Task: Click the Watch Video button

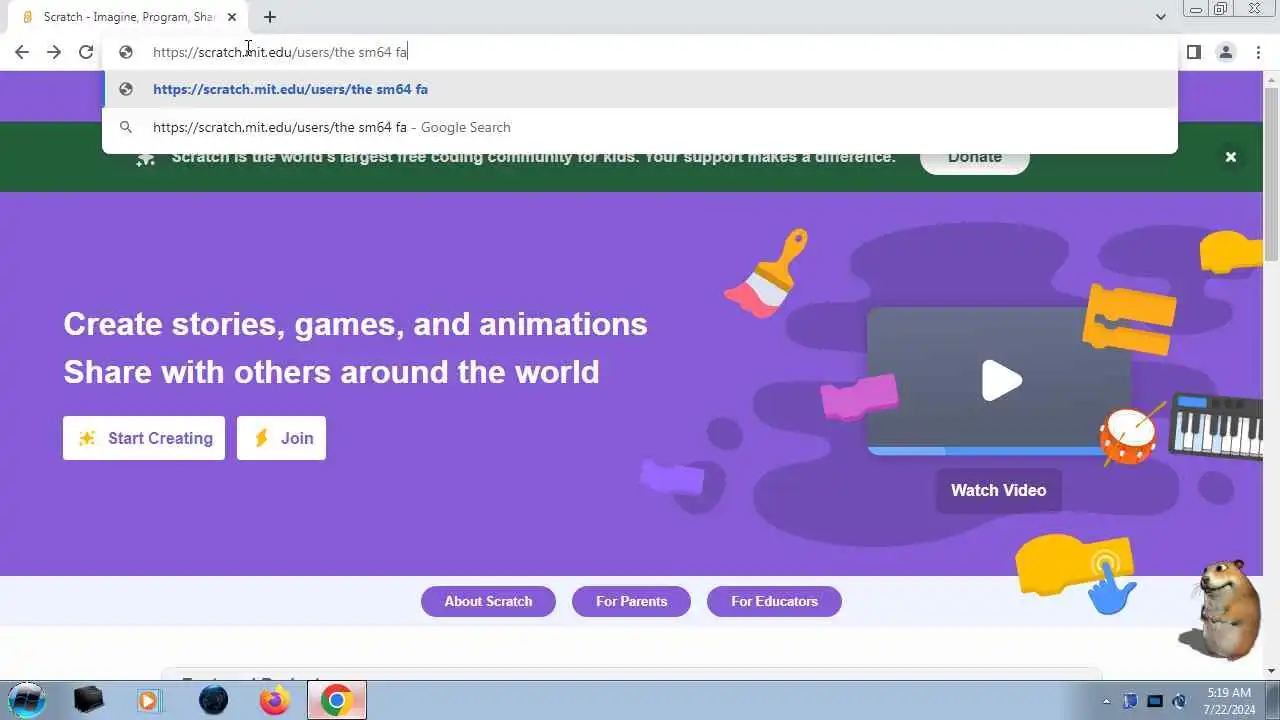Action: pyautogui.click(x=998, y=490)
